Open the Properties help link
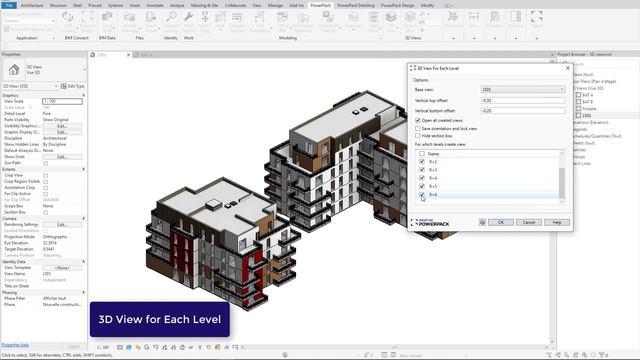The width and height of the screenshot is (640, 360). pos(15,345)
